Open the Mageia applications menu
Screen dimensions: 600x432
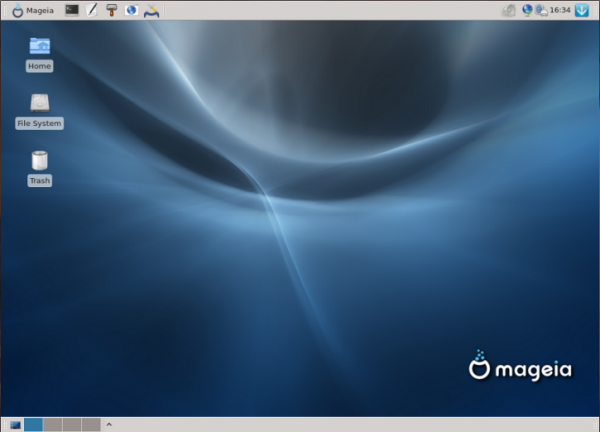33,10
